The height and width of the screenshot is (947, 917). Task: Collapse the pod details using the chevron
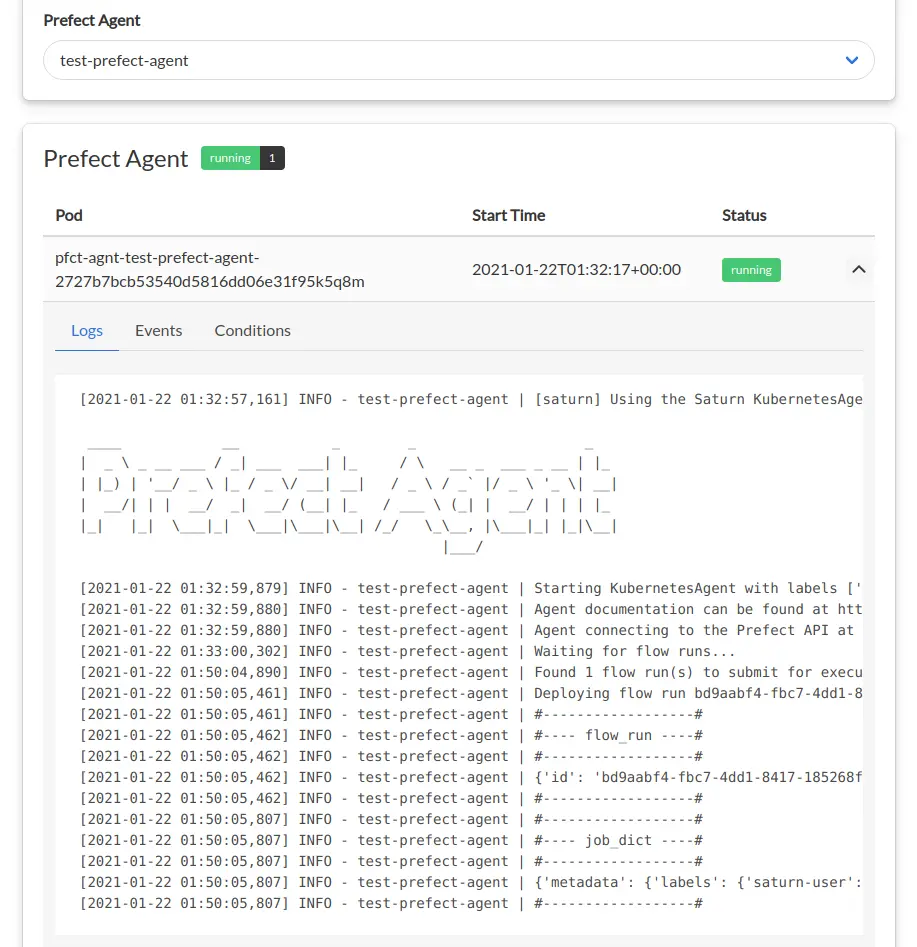point(858,269)
